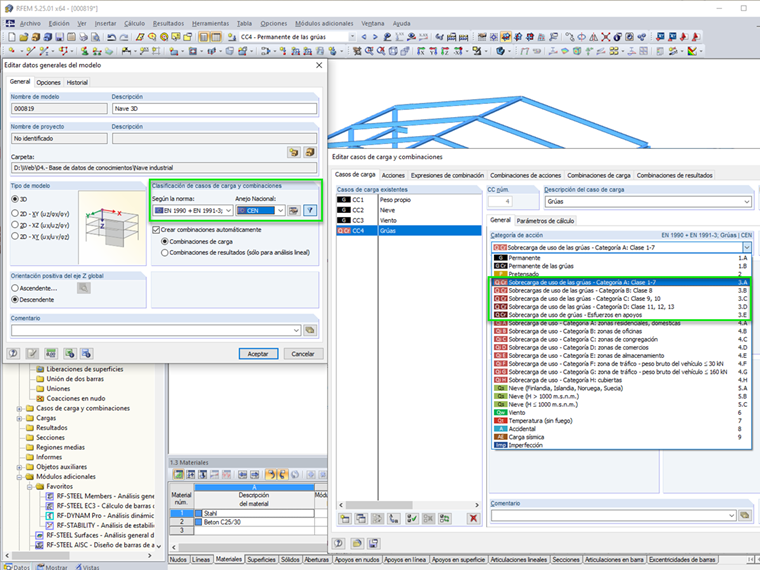Open the Según la norma dropdown
The image size is (760, 570).
[193, 210]
